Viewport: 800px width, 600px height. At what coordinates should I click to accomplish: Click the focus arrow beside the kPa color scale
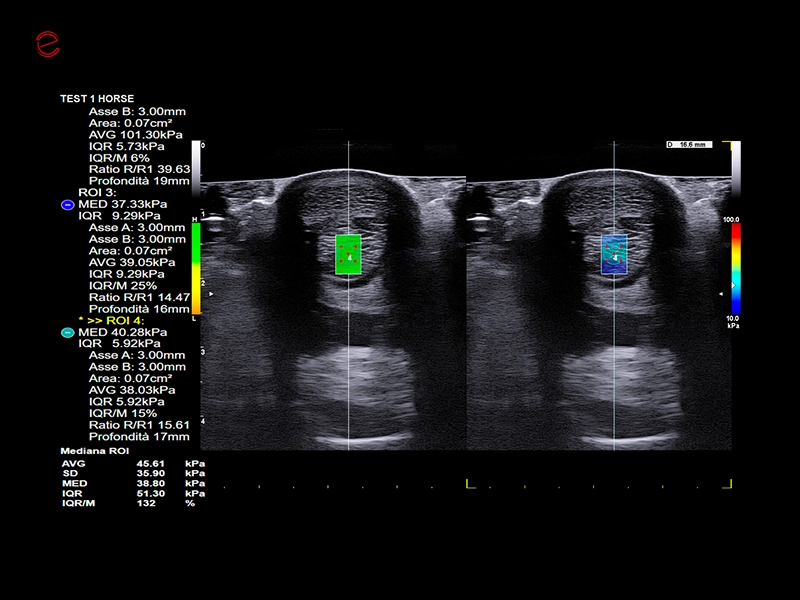coord(722,294)
